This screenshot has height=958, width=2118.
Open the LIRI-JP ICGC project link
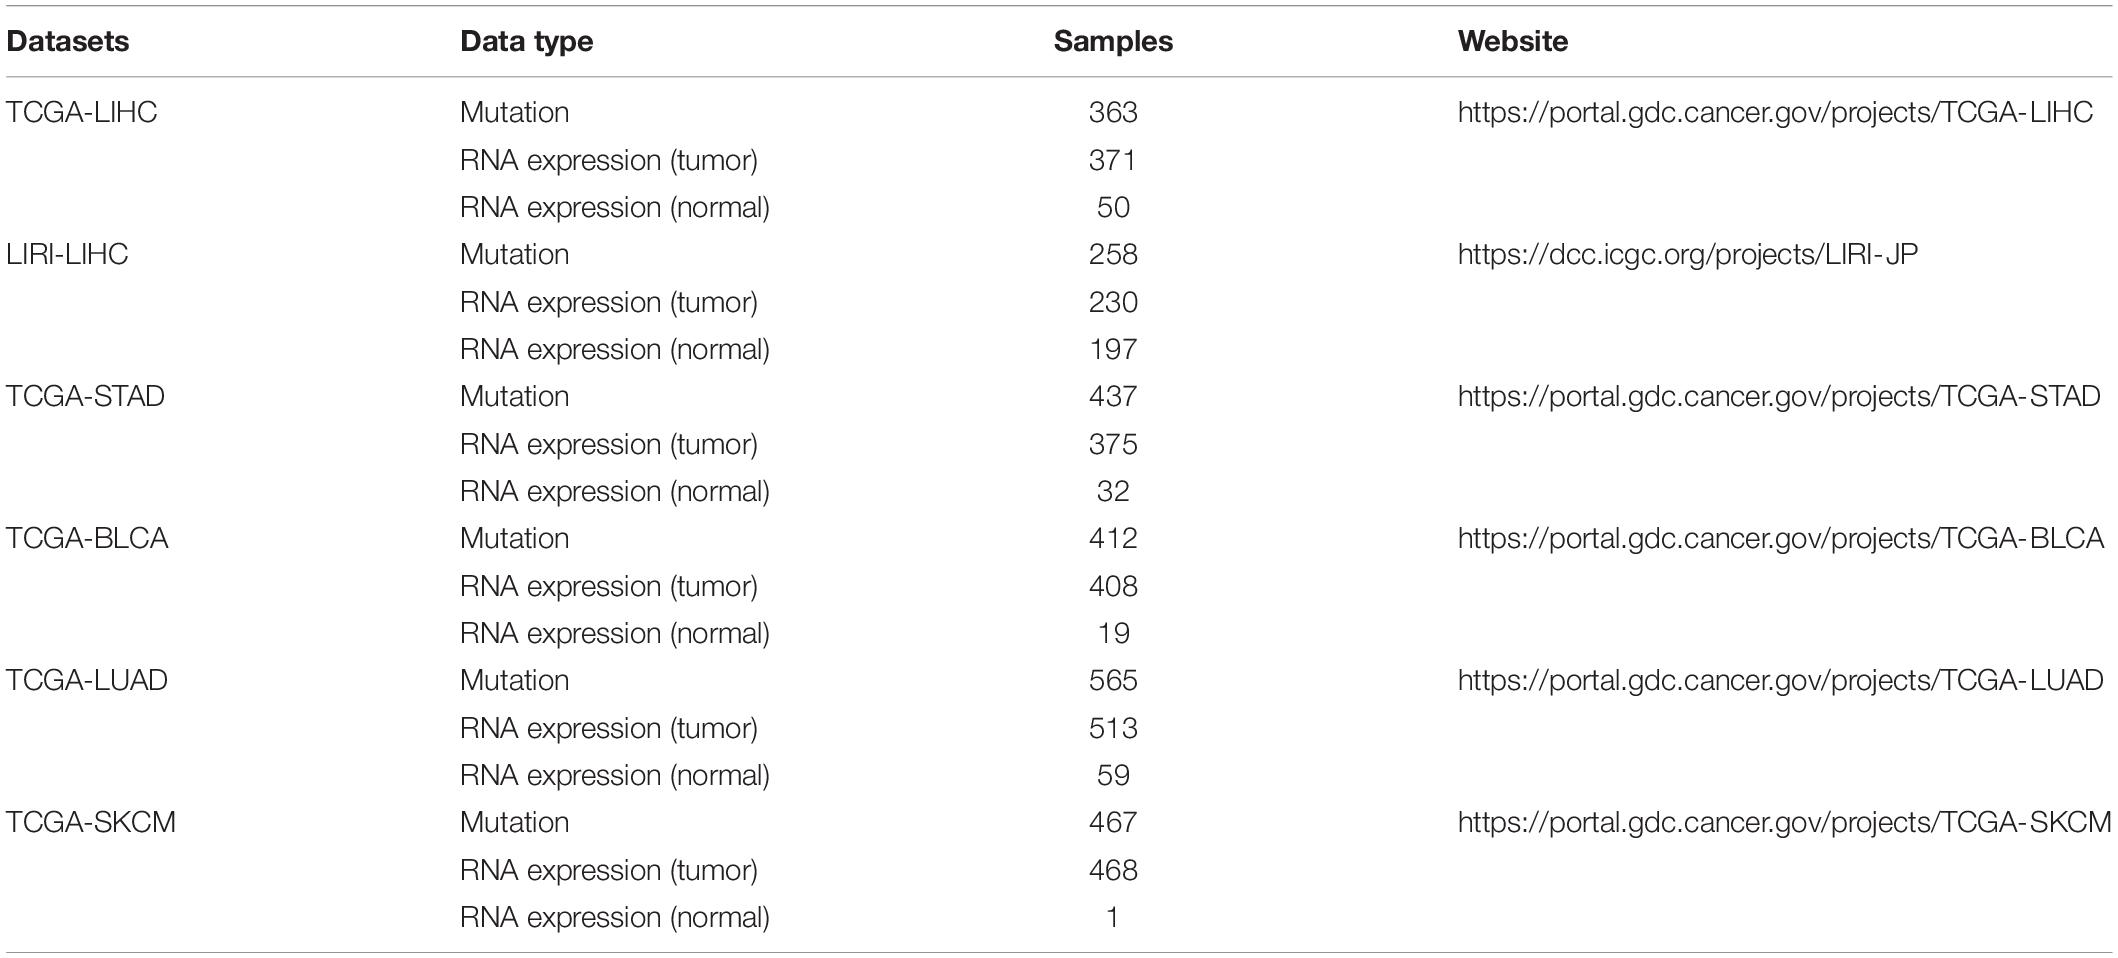pos(1688,254)
